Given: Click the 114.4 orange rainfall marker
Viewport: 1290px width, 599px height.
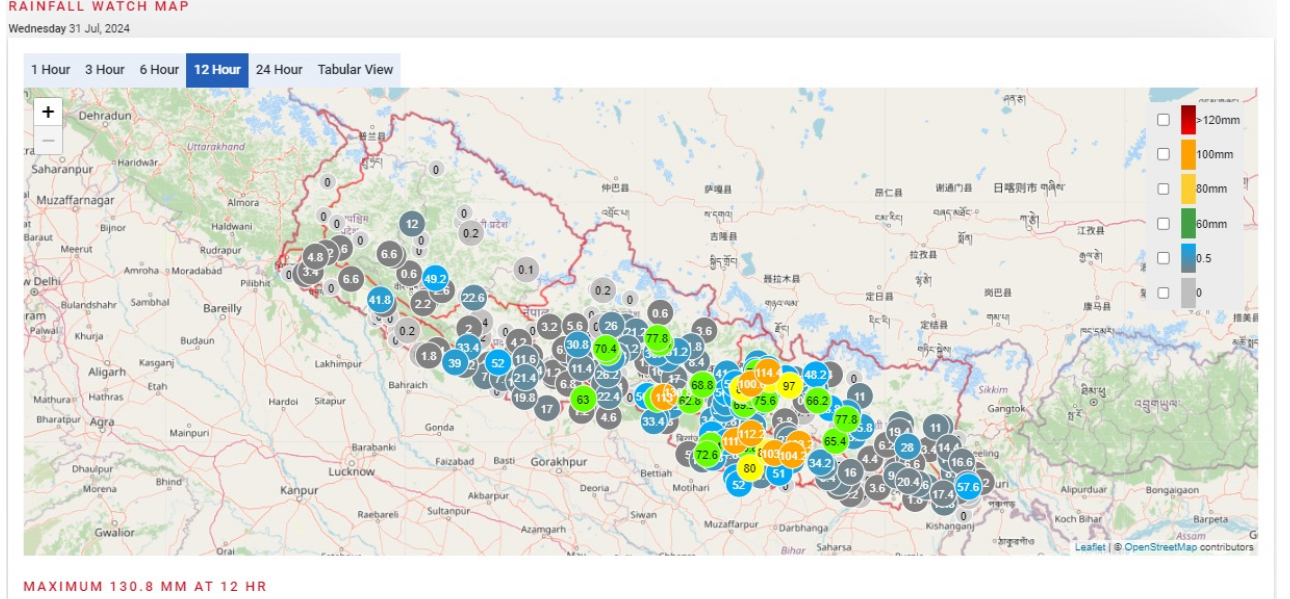Looking at the screenshot, I should pyautogui.click(x=767, y=372).
